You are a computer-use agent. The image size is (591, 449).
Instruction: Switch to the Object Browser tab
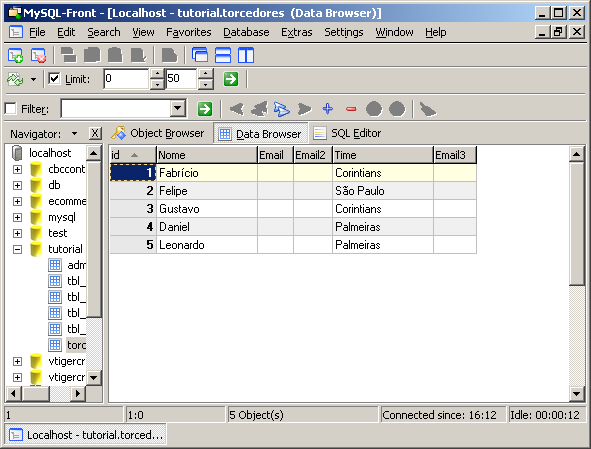(x=158, y=133)
